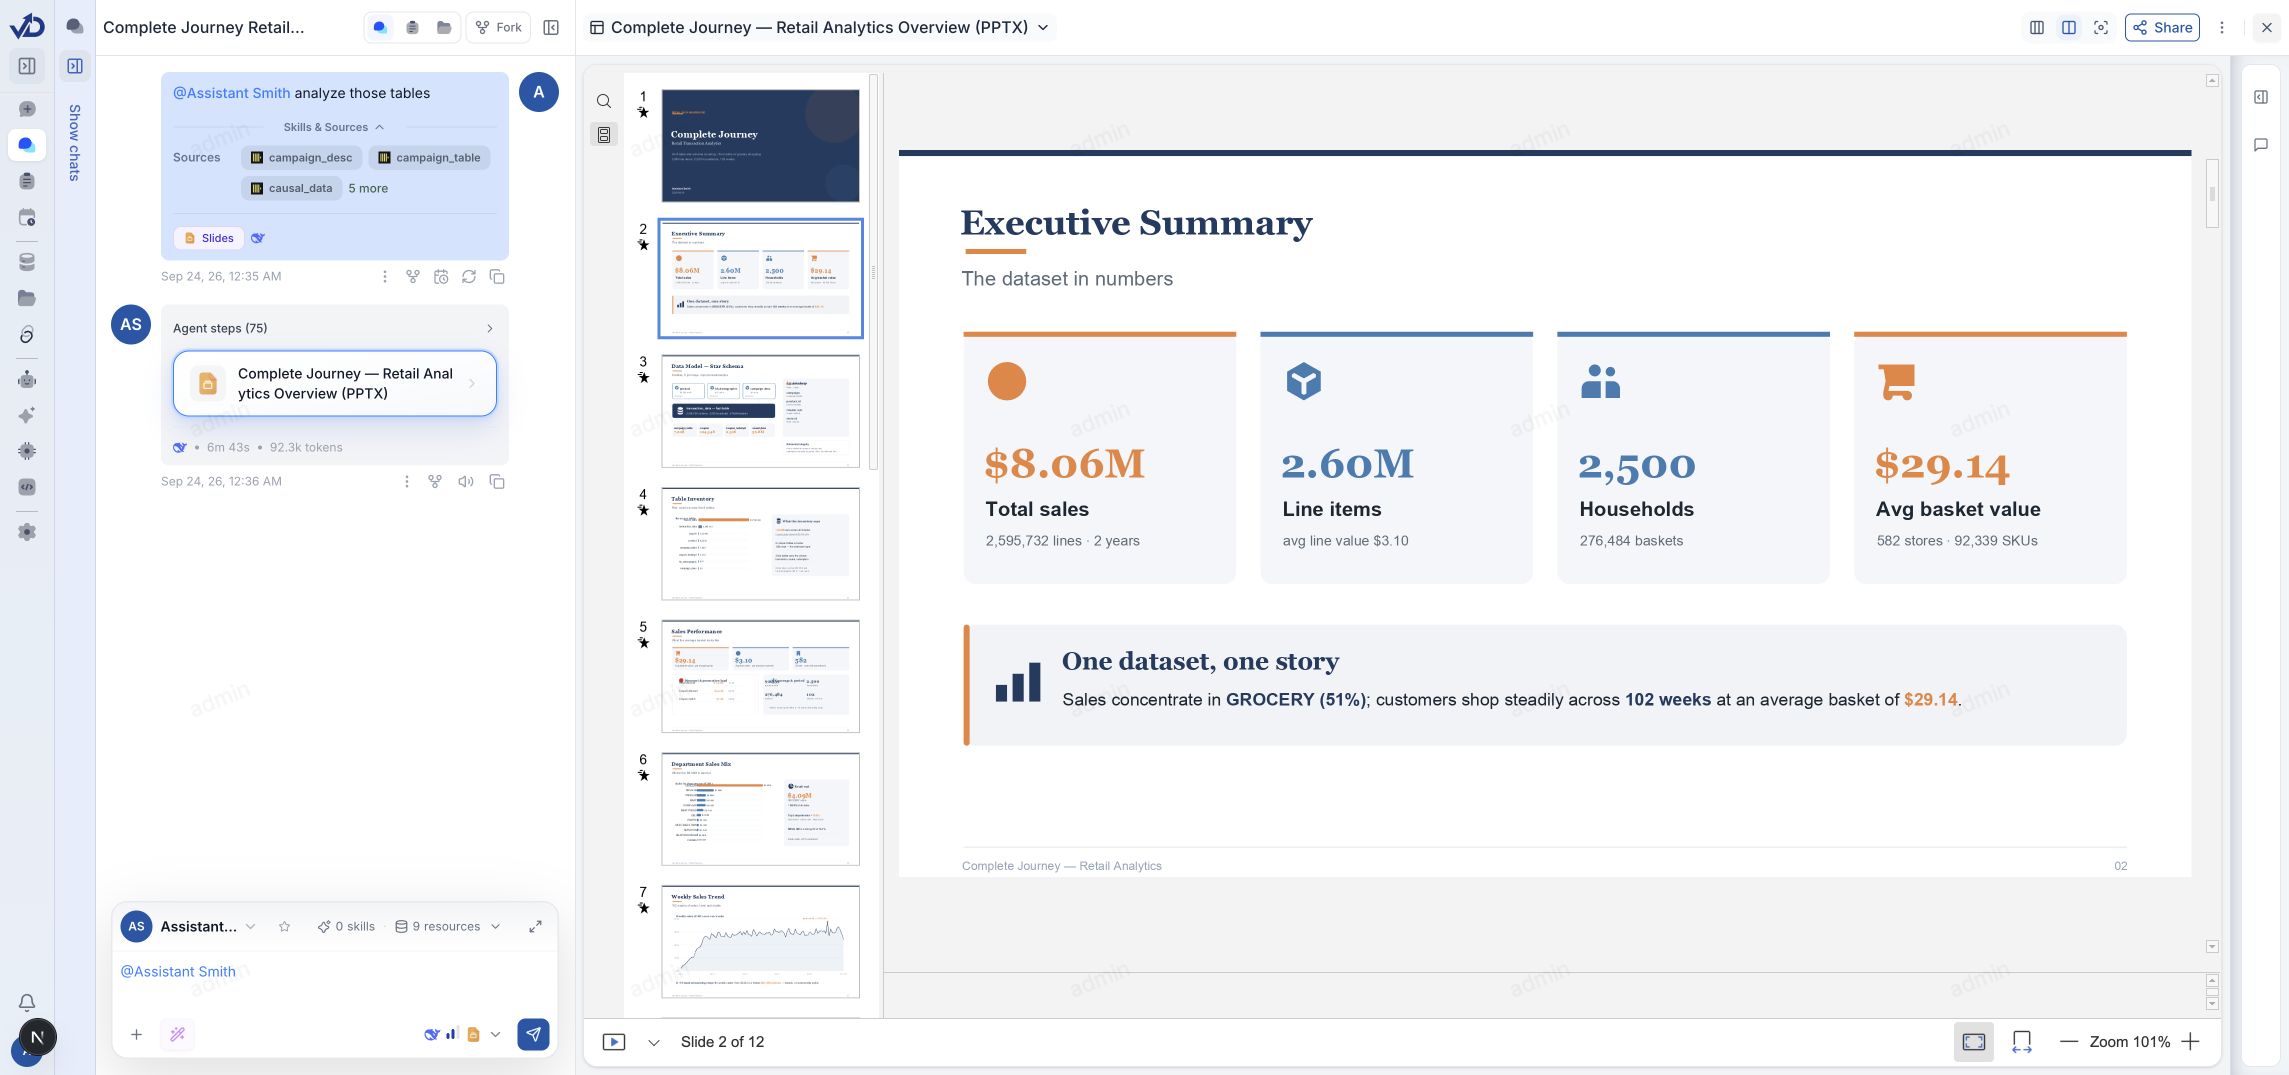The image size is (2289, 1075).
Task: Toggle slide thumbnails panel view
Action: (604, 135)
